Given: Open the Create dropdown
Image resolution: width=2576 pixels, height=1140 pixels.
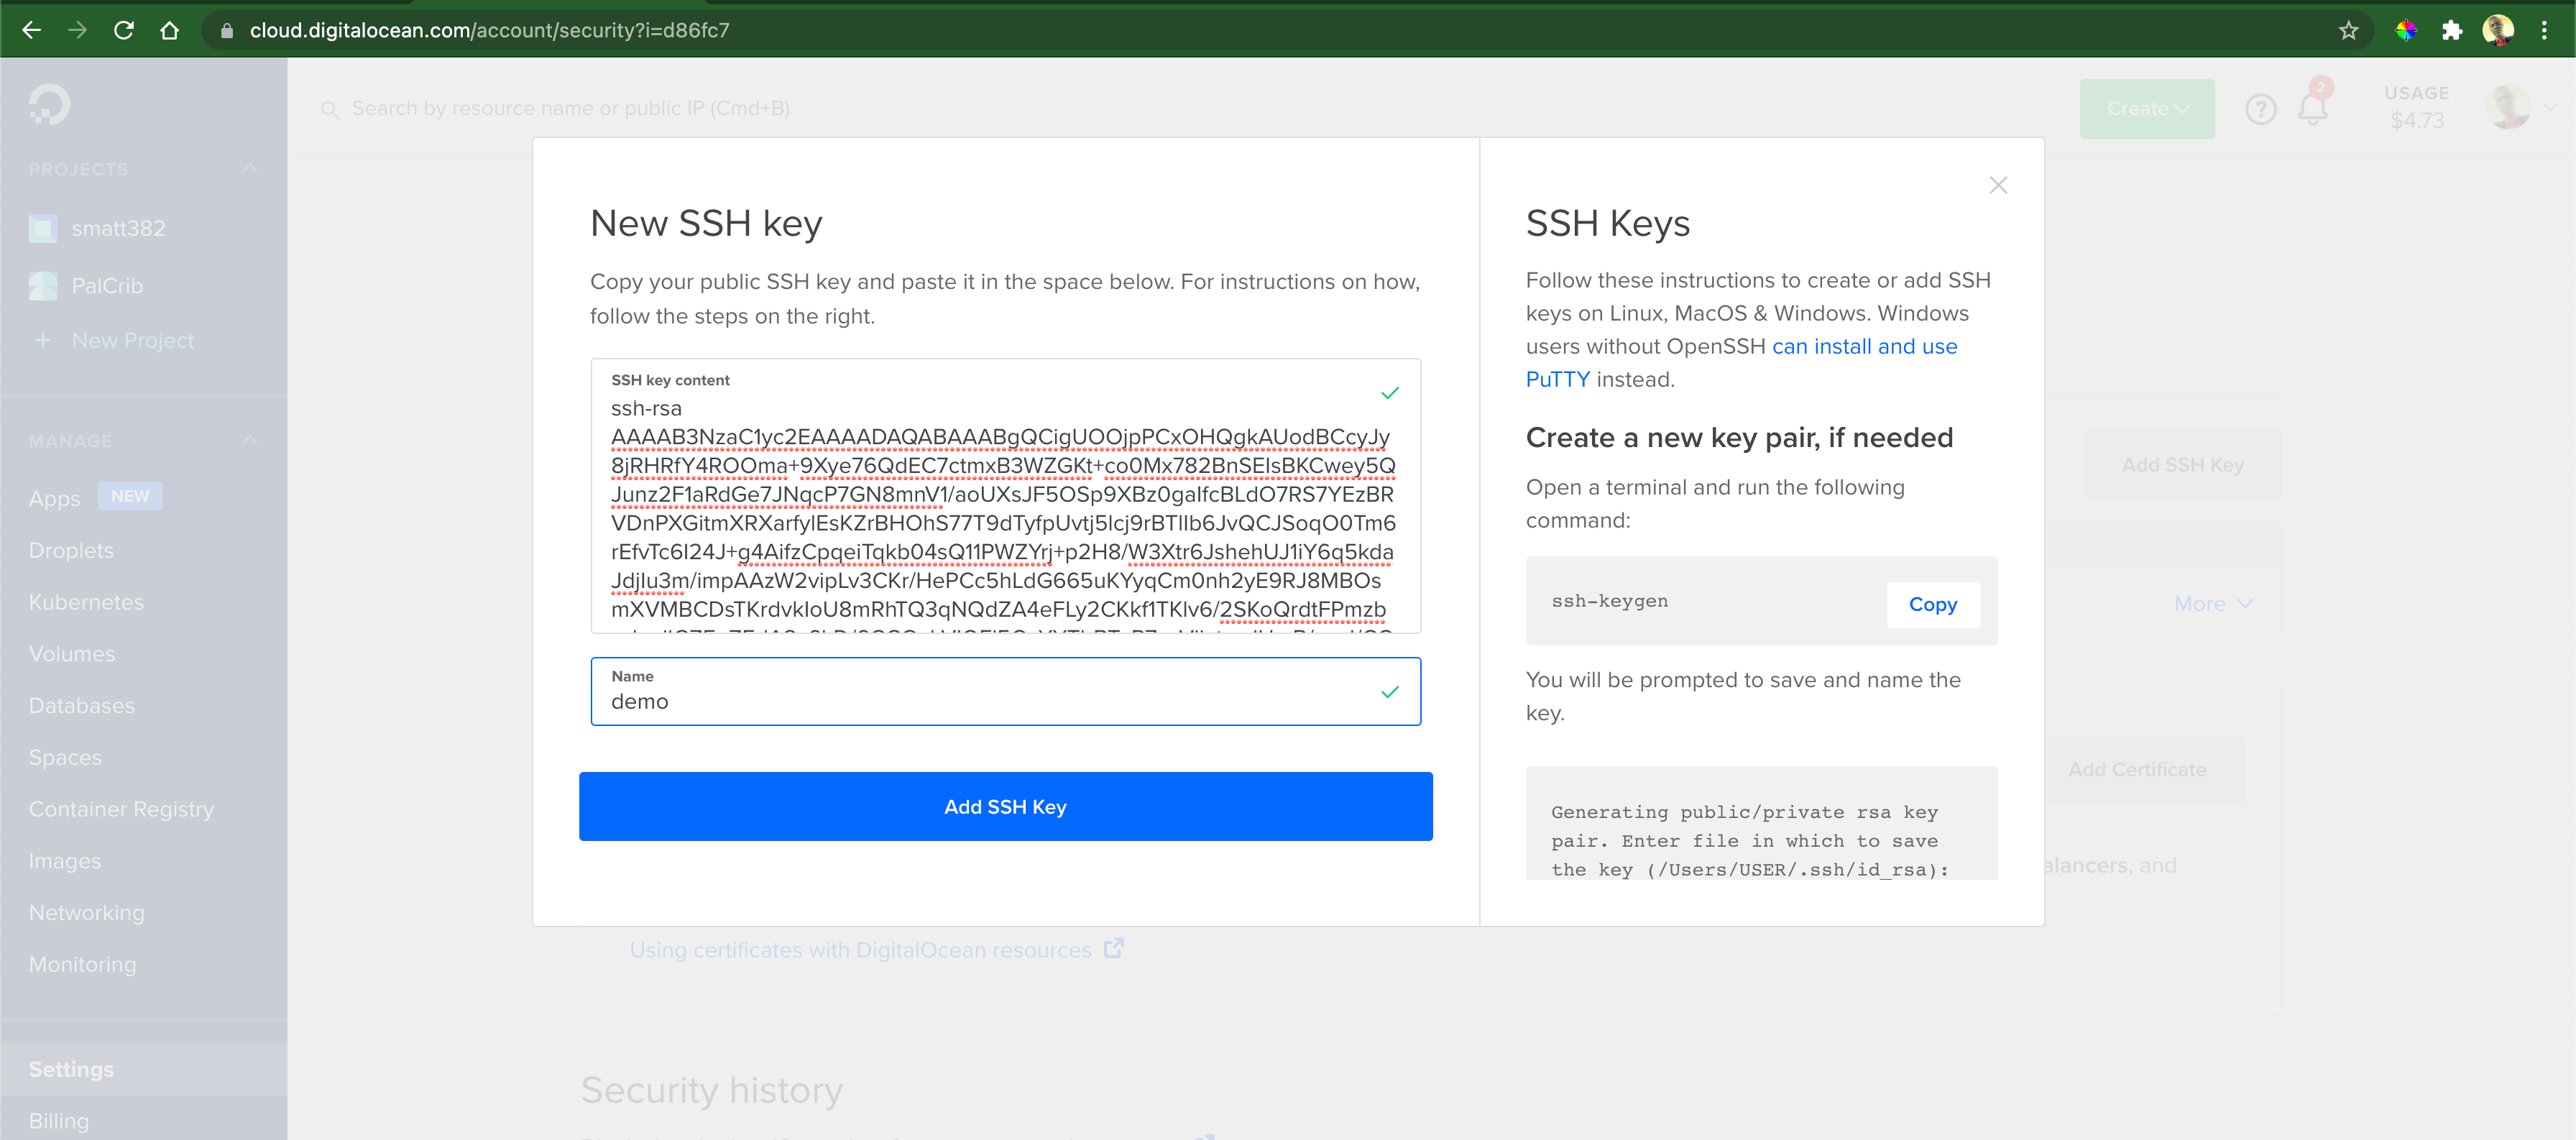Looking at the screenshot, I should (2146, 108).
